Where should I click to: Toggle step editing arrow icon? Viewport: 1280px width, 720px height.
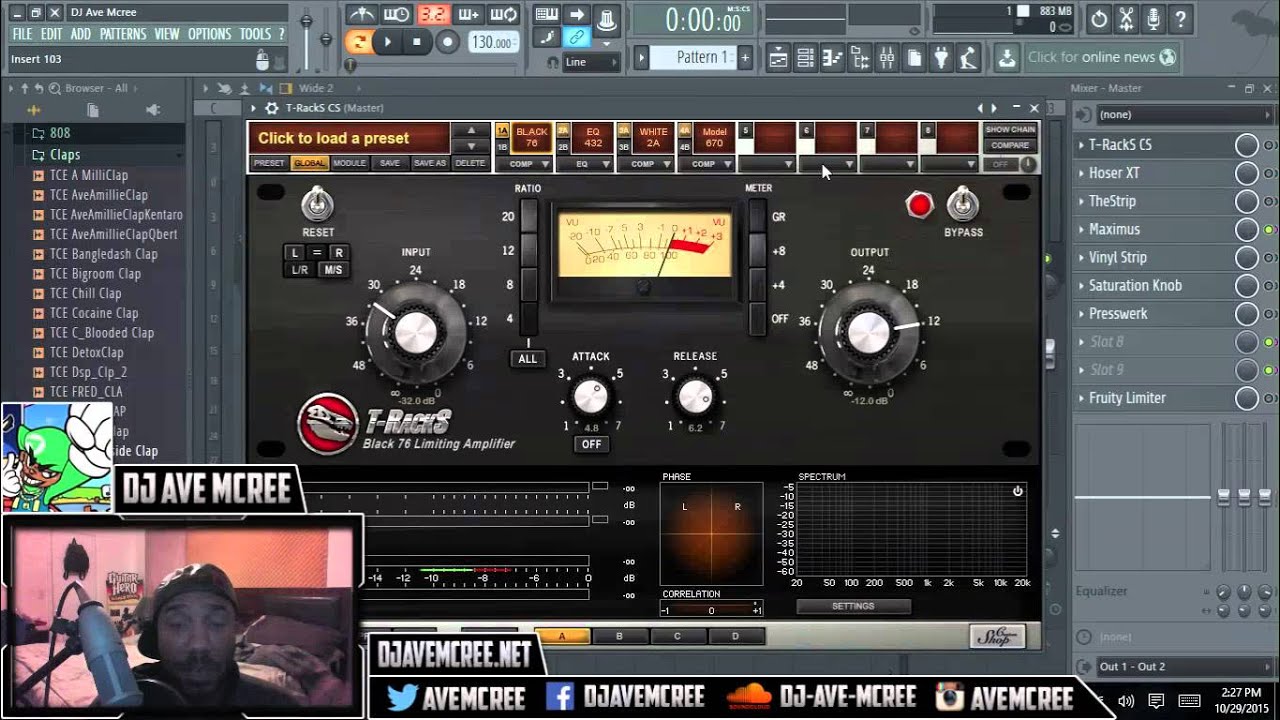click(x=576, y=14)
